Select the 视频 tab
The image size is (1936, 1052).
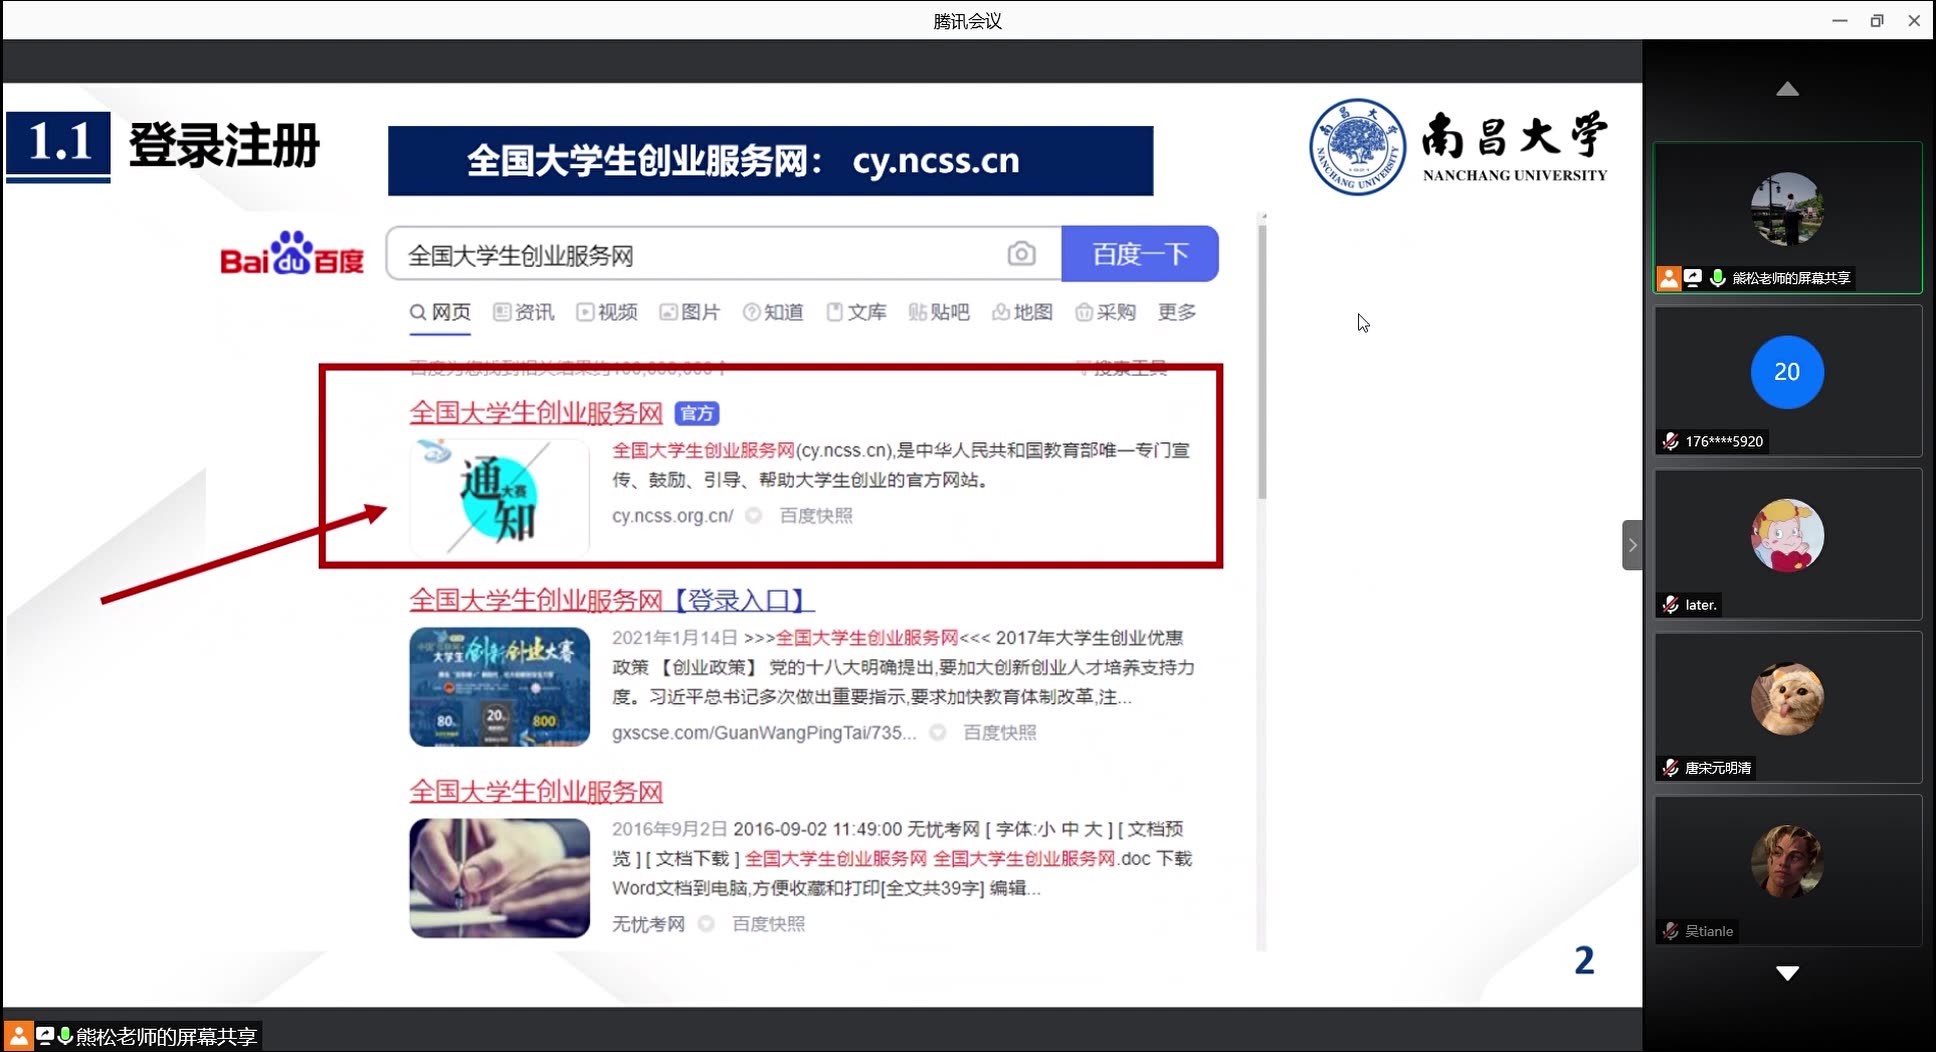(x=607, y=313)
